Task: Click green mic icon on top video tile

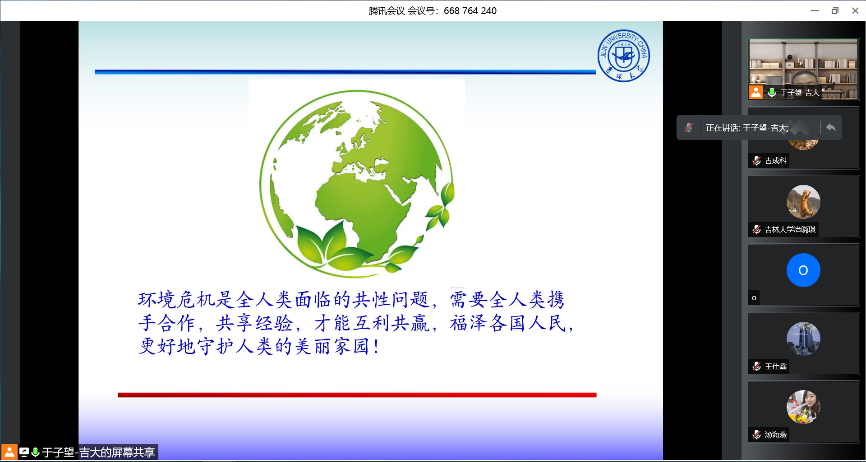Action: (771, 92)
